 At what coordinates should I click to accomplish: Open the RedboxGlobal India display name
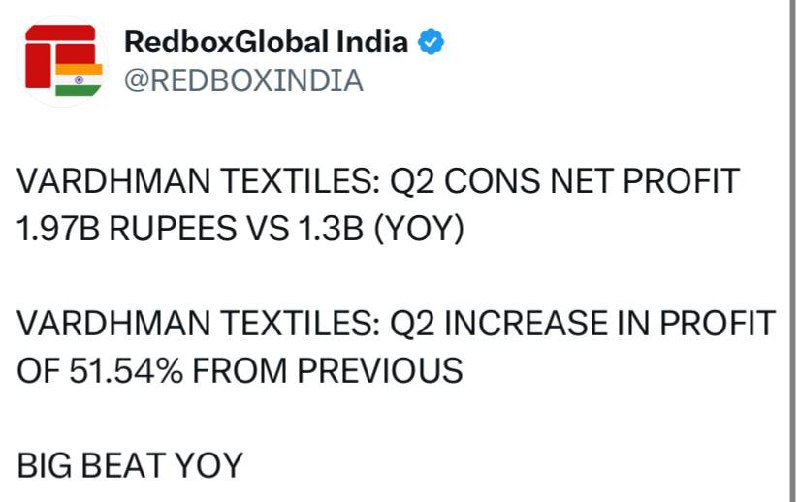point(266,41)
